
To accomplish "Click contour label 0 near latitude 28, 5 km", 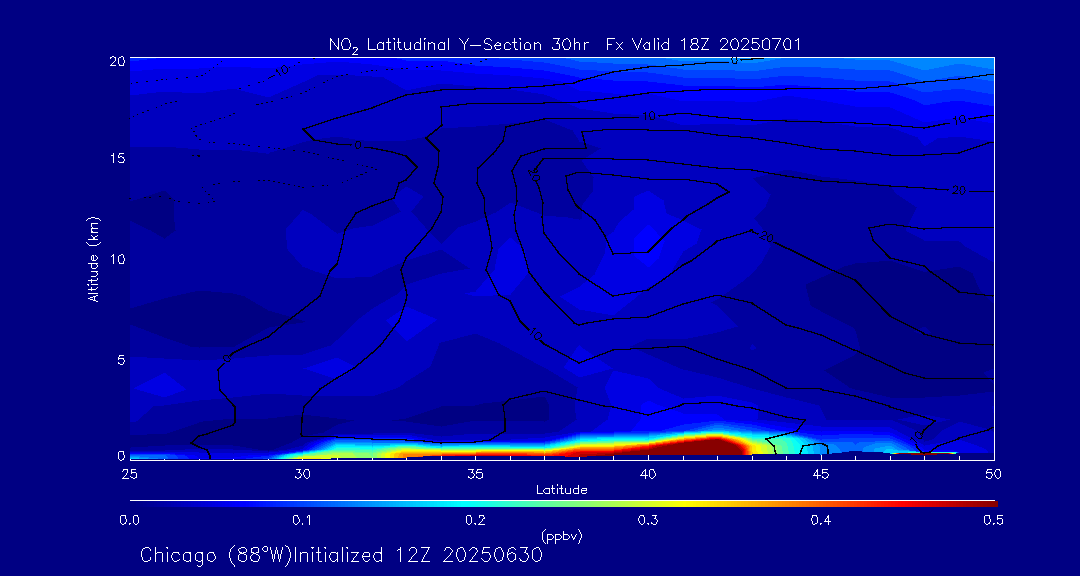I will [x=226, y=358].
